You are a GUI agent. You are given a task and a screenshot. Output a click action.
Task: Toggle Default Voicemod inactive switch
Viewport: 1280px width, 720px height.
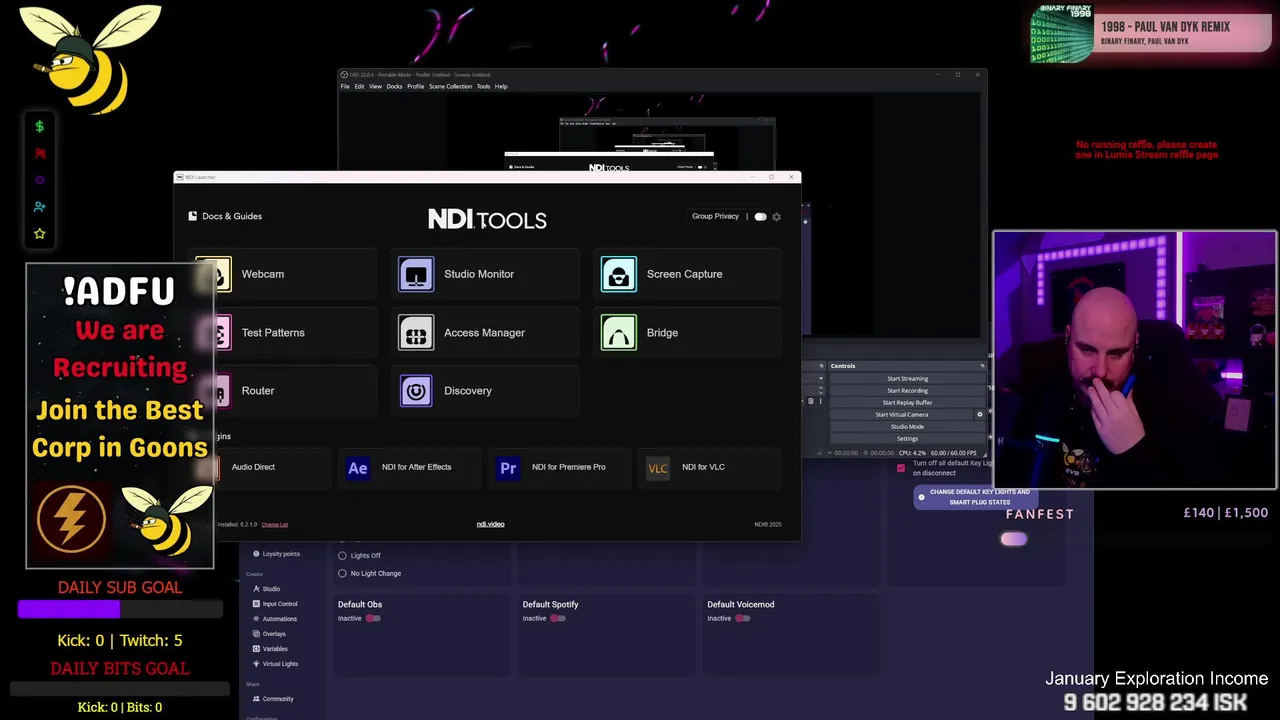coord(743,618)
